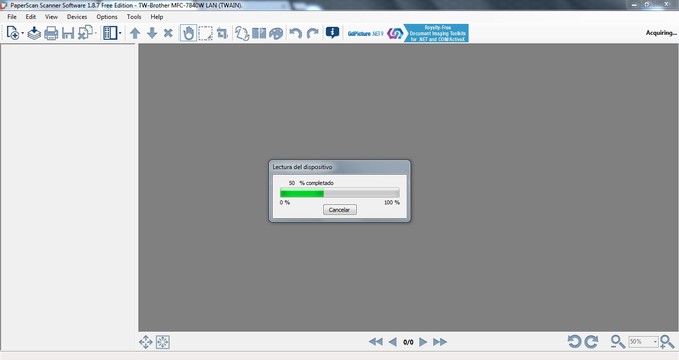679x360 pixels.
Task: Click the 50 % completado label
Action: (311, 183)
